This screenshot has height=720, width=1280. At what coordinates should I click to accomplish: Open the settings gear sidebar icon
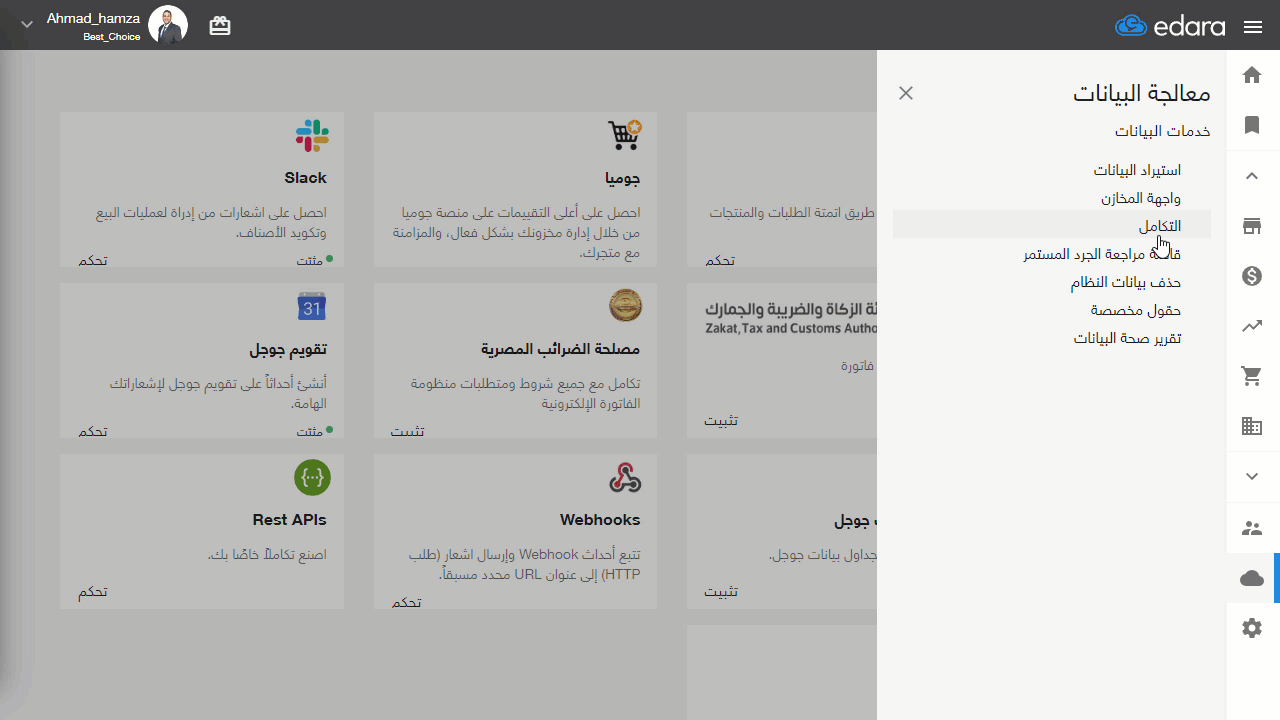pyautogui.click(x=1252, y=629)
